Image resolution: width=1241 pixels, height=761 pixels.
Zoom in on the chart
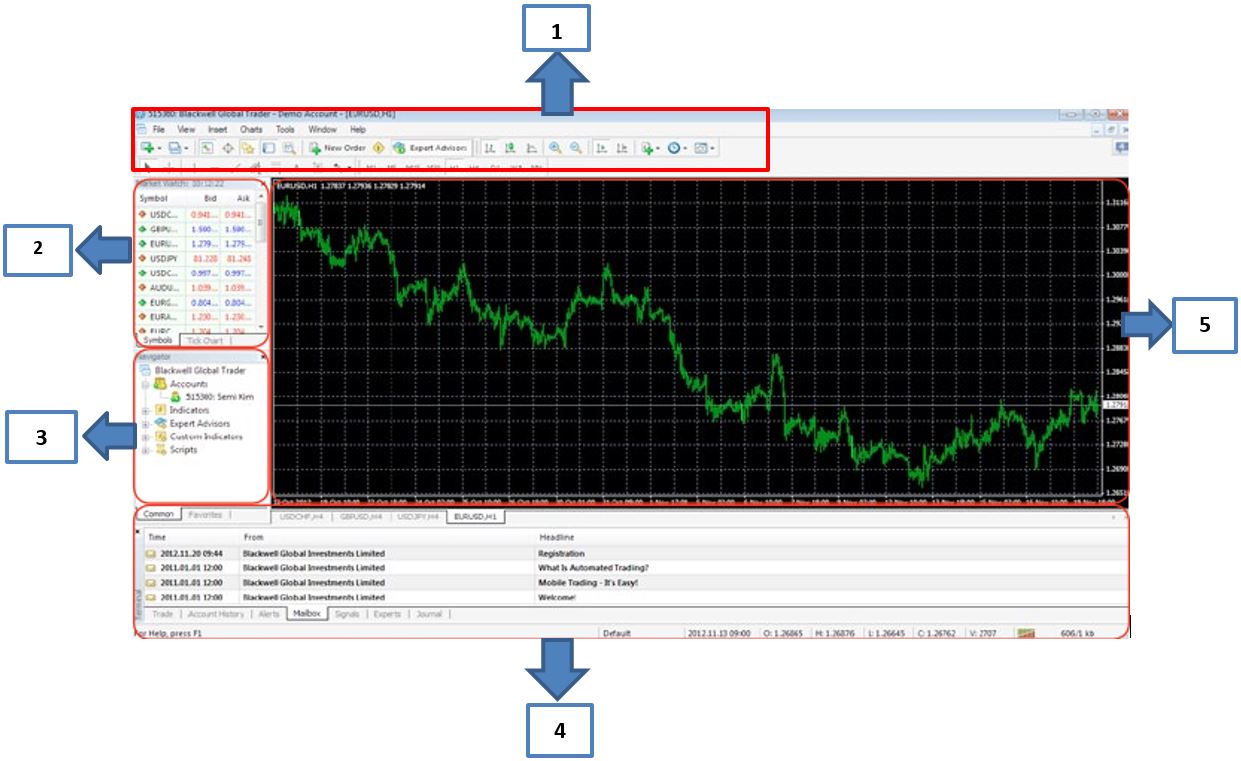coord(555,148)
